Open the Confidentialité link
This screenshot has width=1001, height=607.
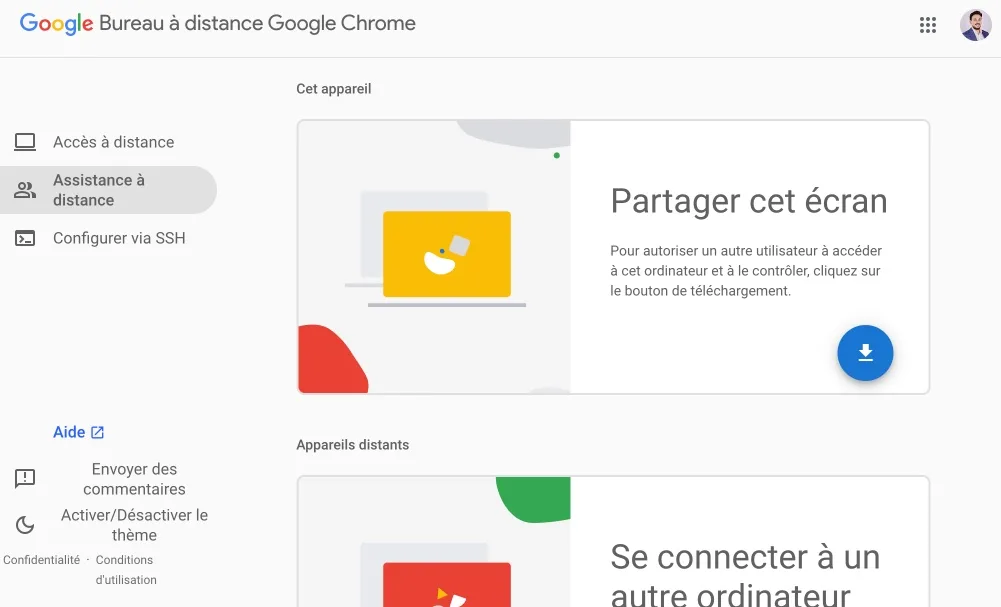(x=41, y=560)
